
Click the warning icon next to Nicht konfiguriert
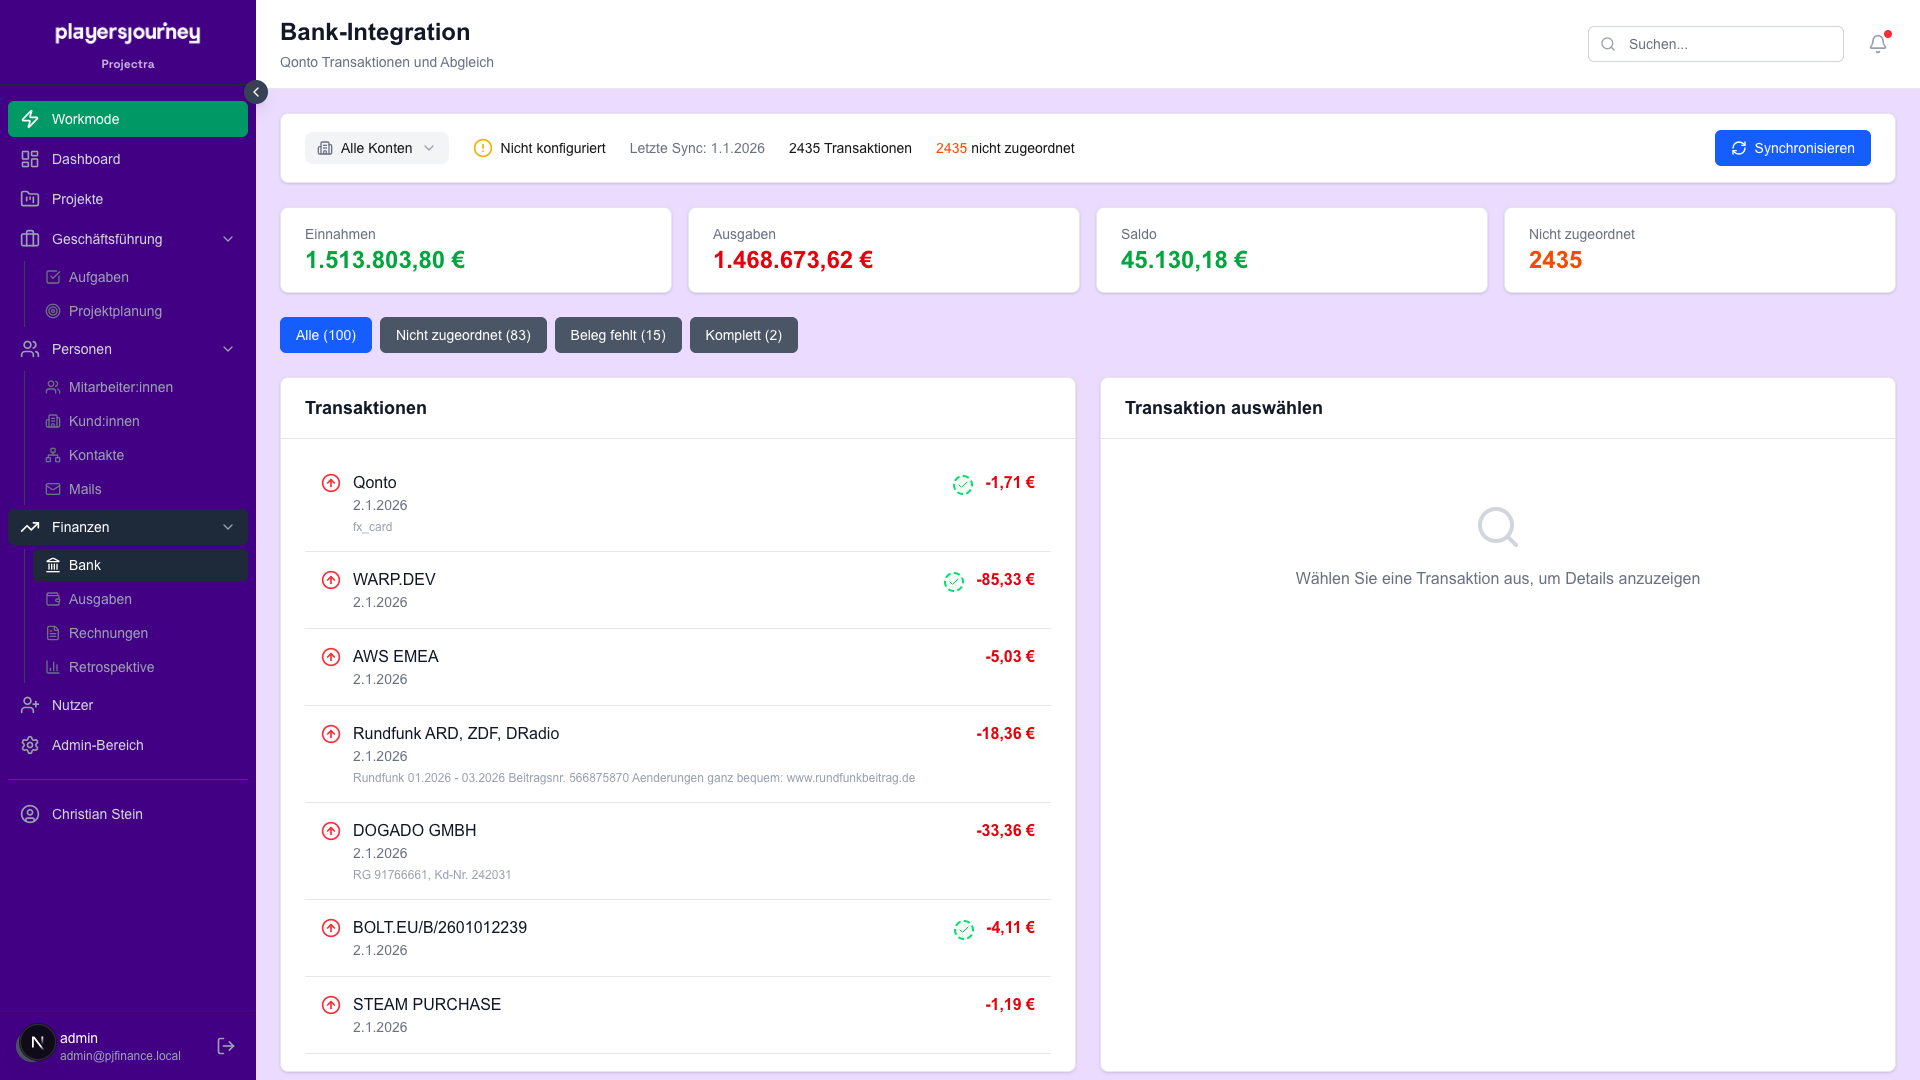coord(483,148)
